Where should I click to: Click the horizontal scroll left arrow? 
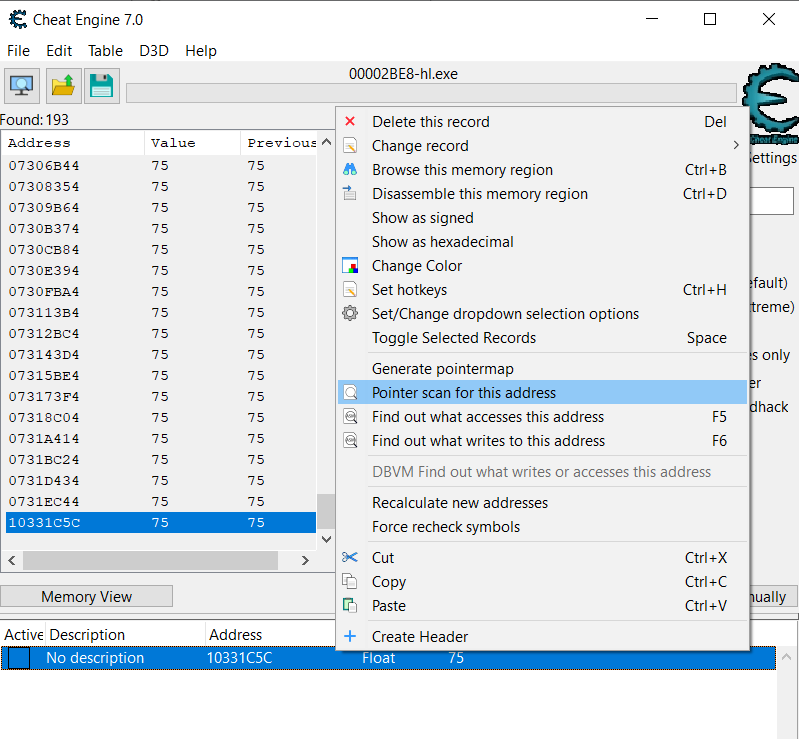point(12,561)
